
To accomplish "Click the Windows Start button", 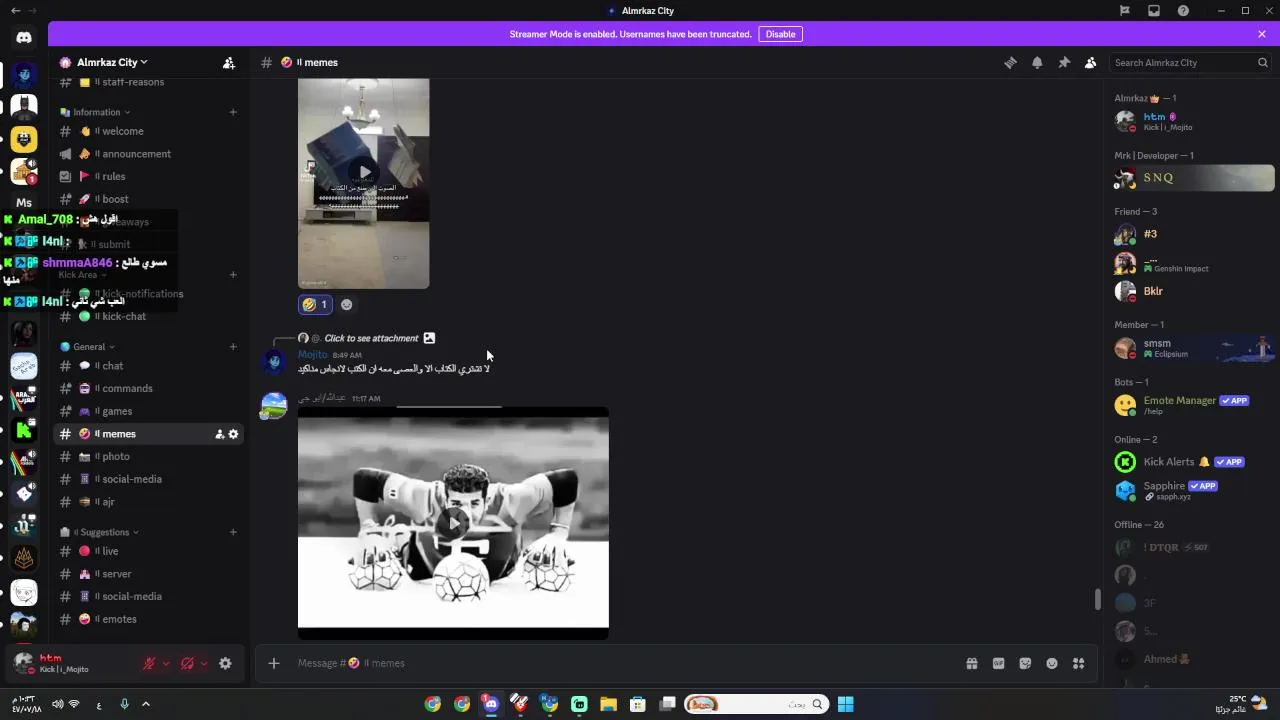I will (845, 704).
